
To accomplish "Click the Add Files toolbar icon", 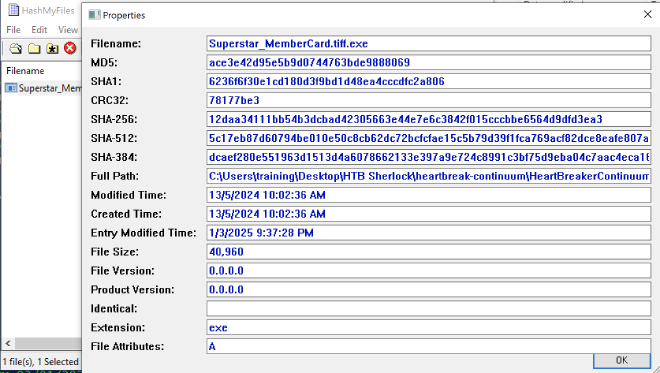I will pyautogui.click(x=16, y=48).
